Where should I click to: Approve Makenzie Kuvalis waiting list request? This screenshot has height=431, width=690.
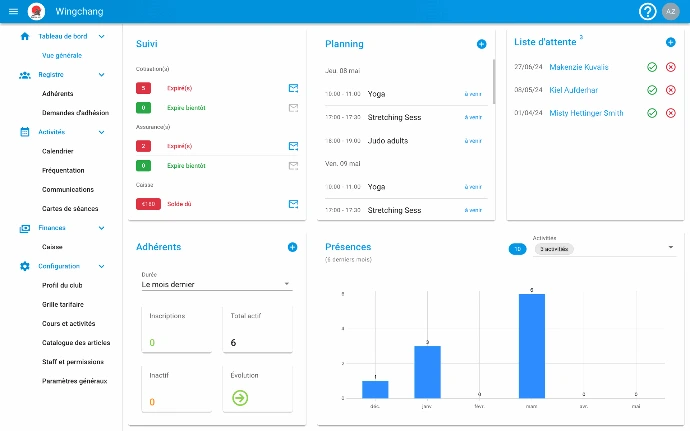point(652,67)
